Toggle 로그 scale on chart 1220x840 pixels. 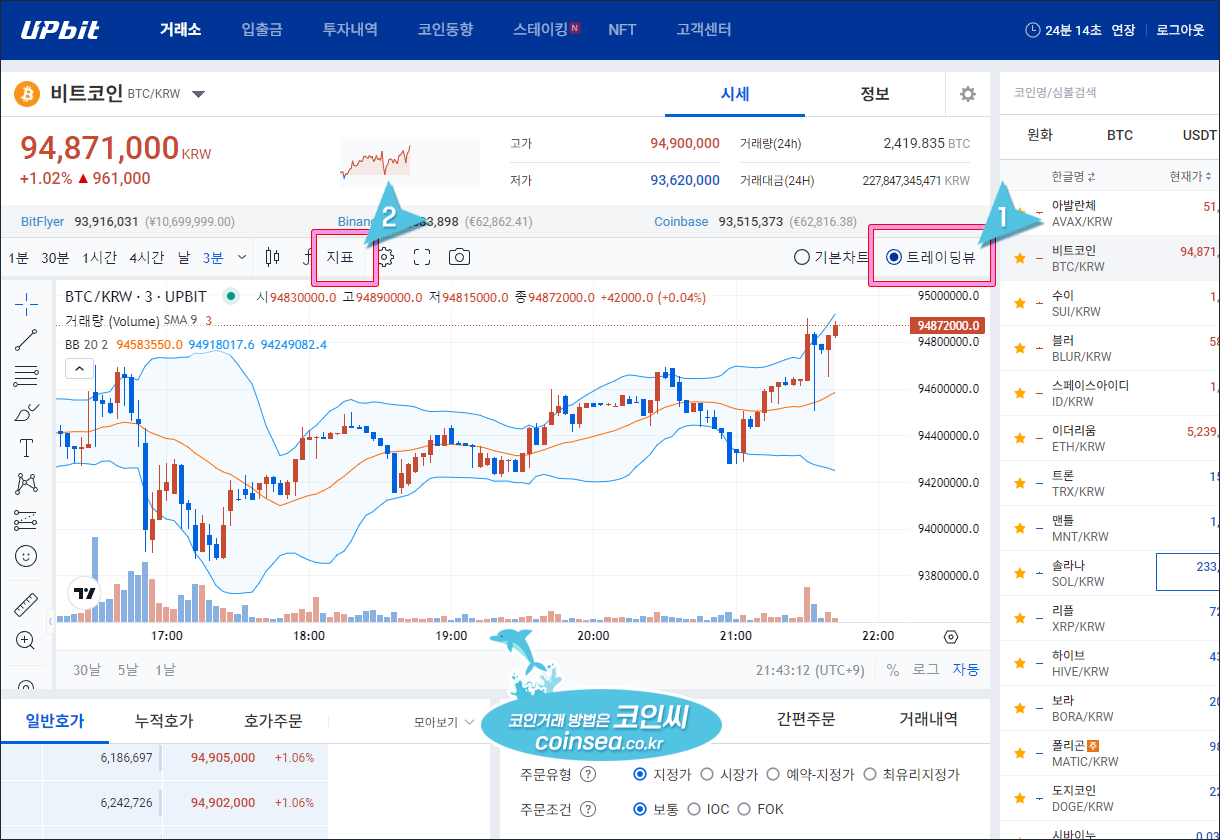coord(926,669)
